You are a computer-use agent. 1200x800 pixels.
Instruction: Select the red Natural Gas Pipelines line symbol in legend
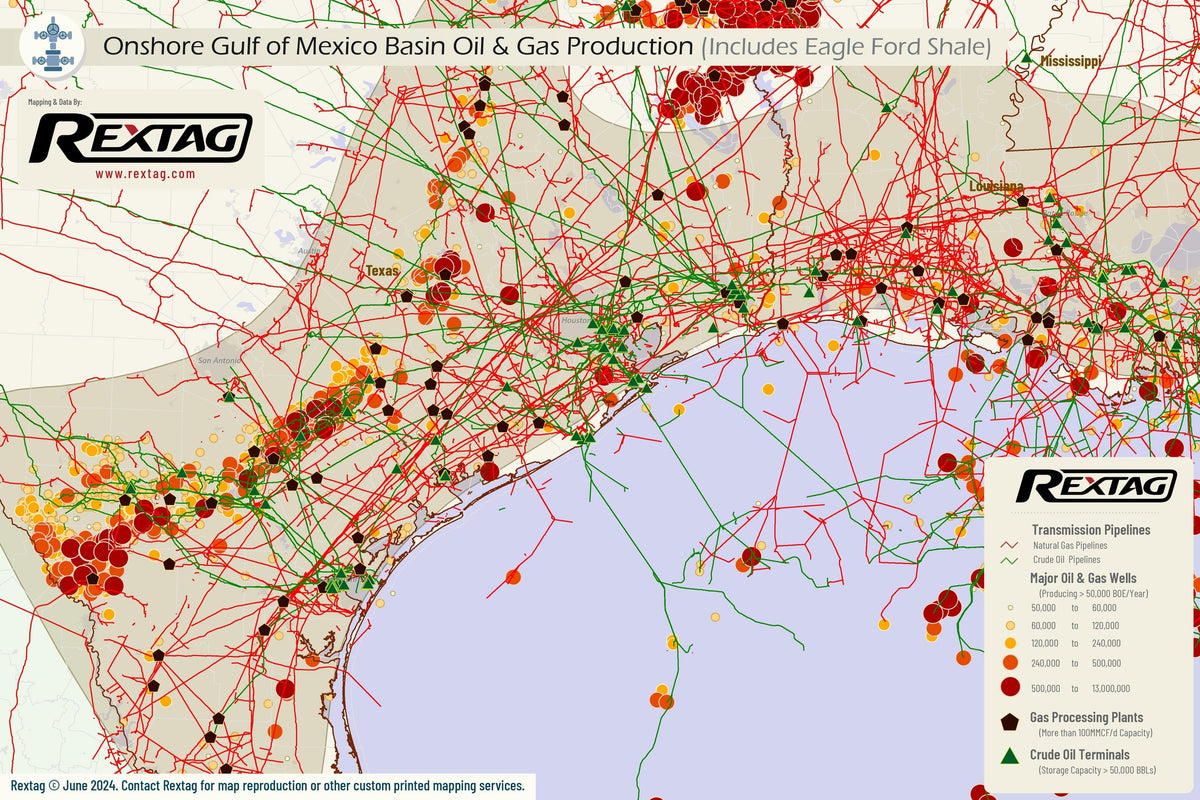[1009, 545]
